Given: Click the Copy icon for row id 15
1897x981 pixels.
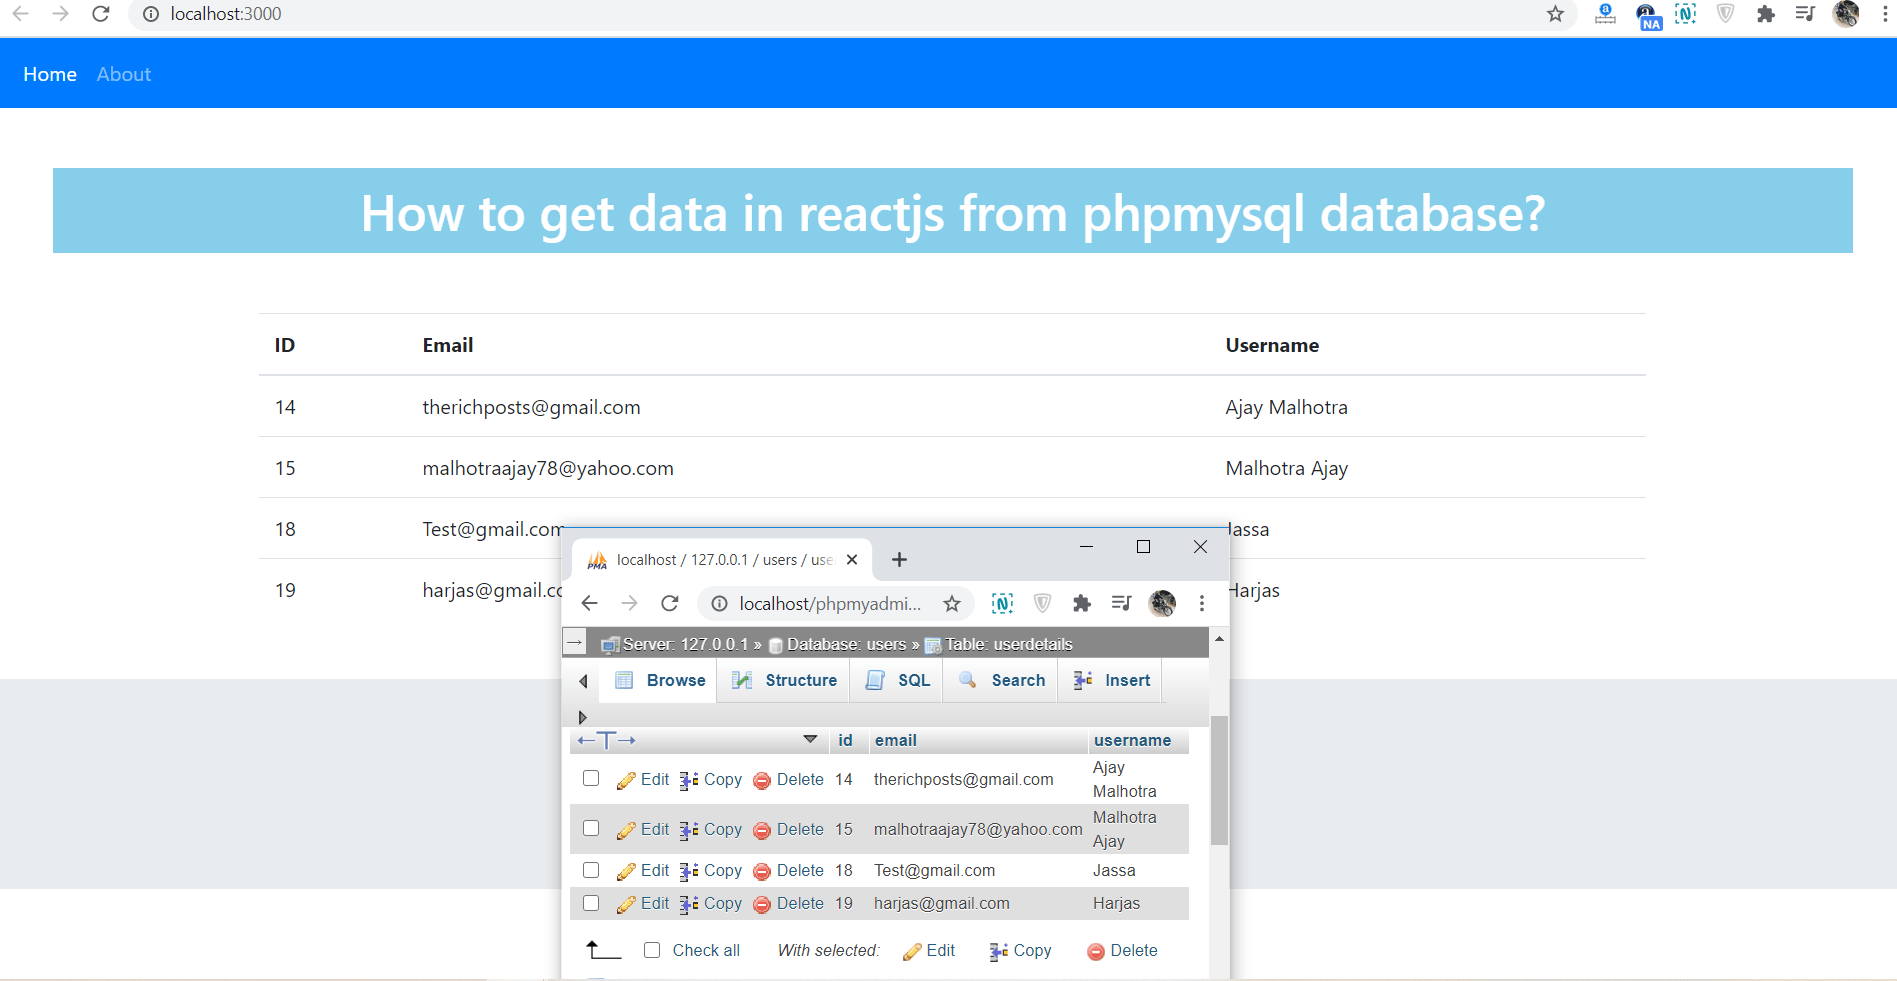Looking at the screenshot, I should coord(687,829).
